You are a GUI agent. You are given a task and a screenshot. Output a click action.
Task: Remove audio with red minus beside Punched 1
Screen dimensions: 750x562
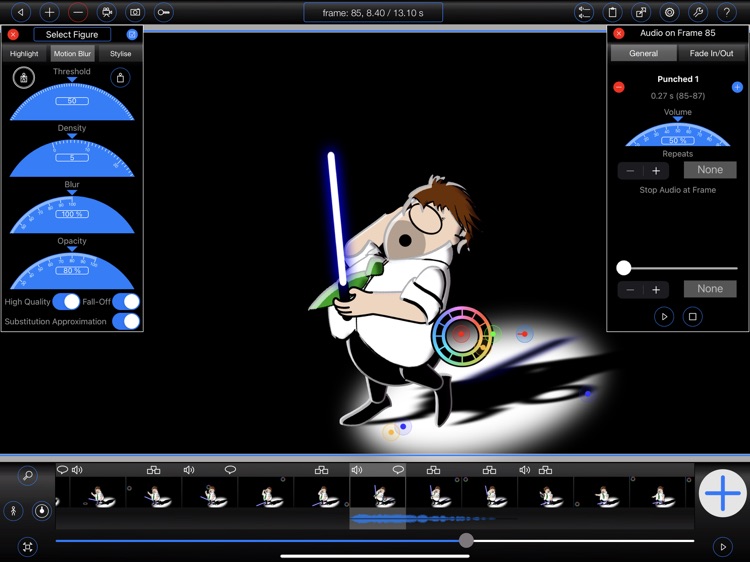pyautogui.click(x=619, y=87)
